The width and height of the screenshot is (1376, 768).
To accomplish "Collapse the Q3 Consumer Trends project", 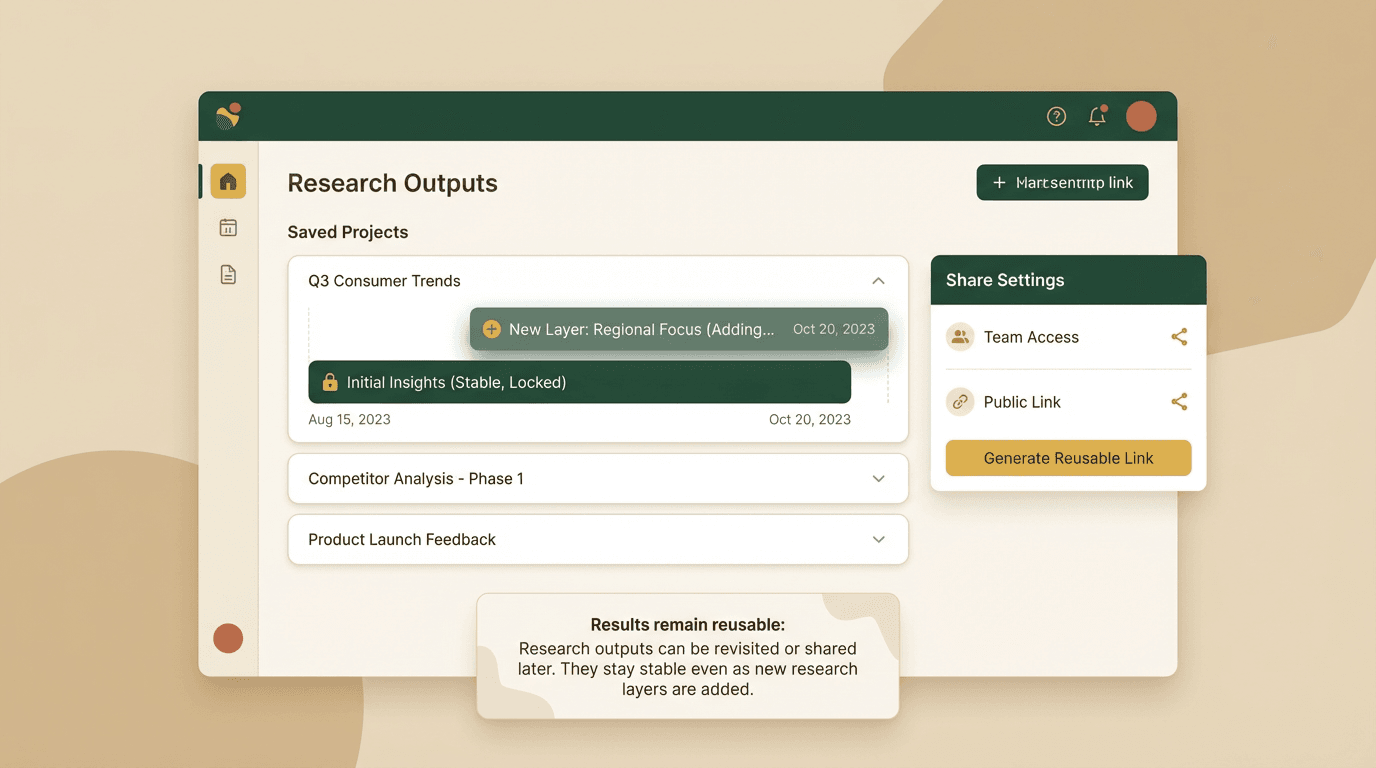I will 878,281.
